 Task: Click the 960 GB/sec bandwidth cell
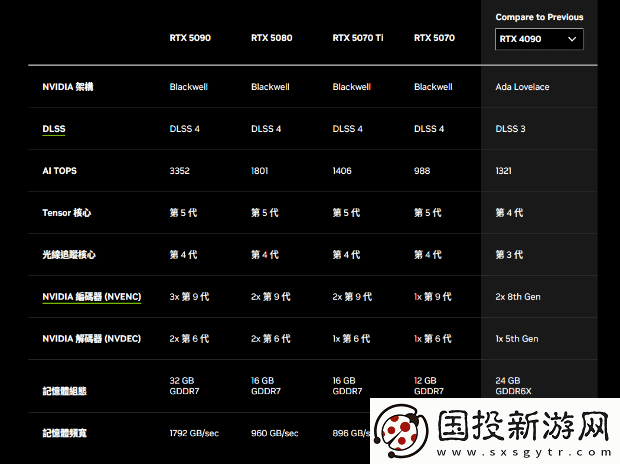[x=275, y=433]
